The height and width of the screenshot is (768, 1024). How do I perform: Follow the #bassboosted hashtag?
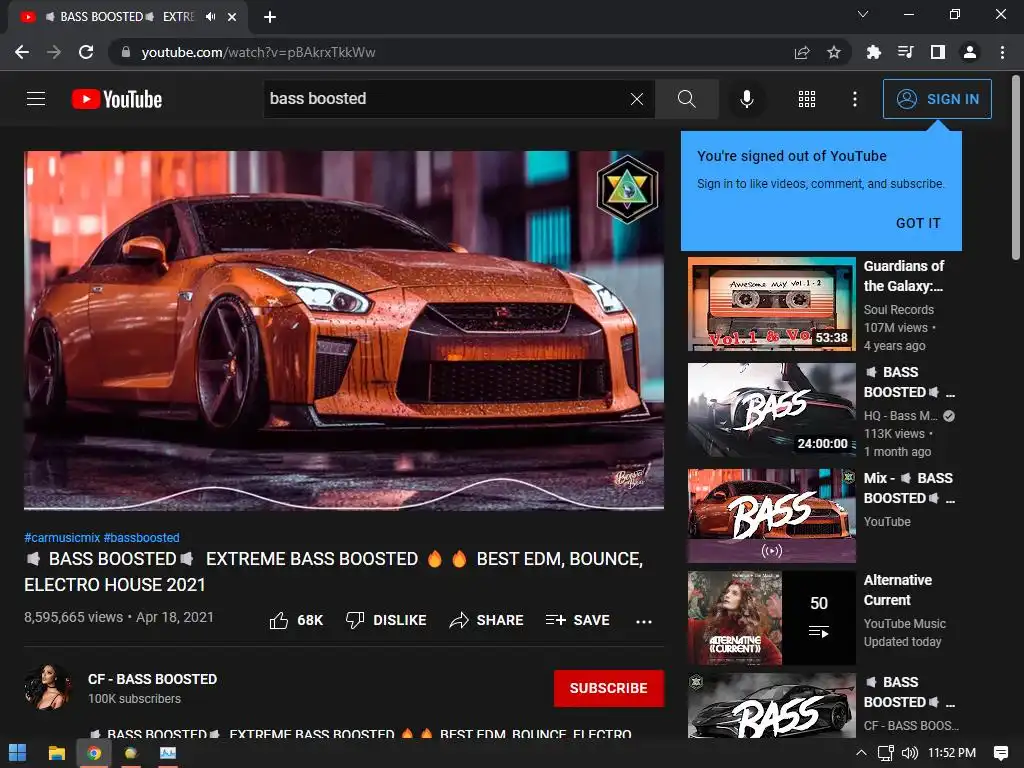pyautogui.click(x=141, y=537)
